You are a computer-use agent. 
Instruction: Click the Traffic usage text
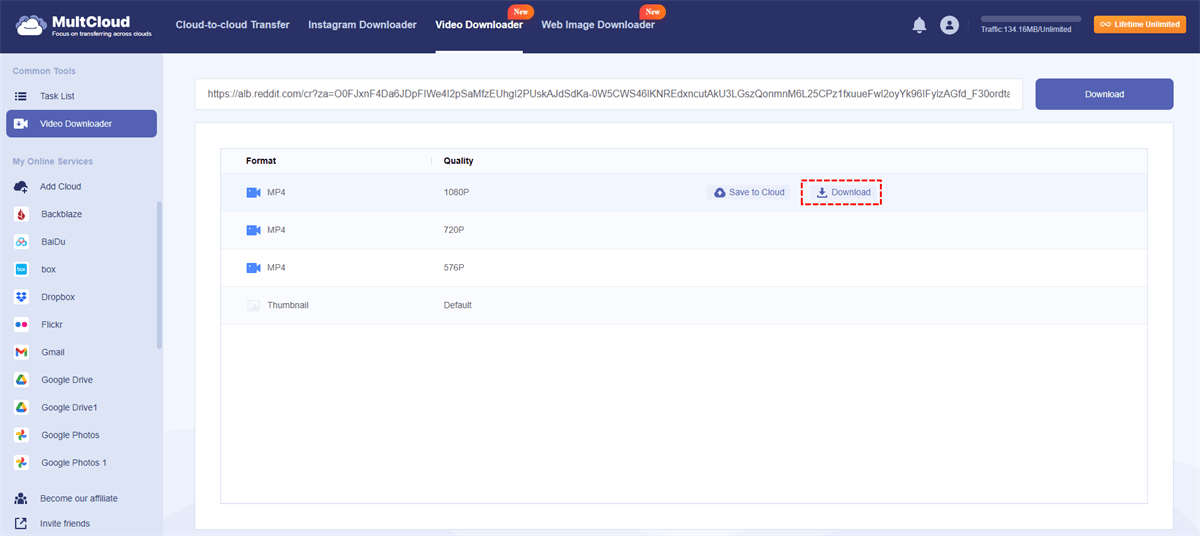point(1026,30)
